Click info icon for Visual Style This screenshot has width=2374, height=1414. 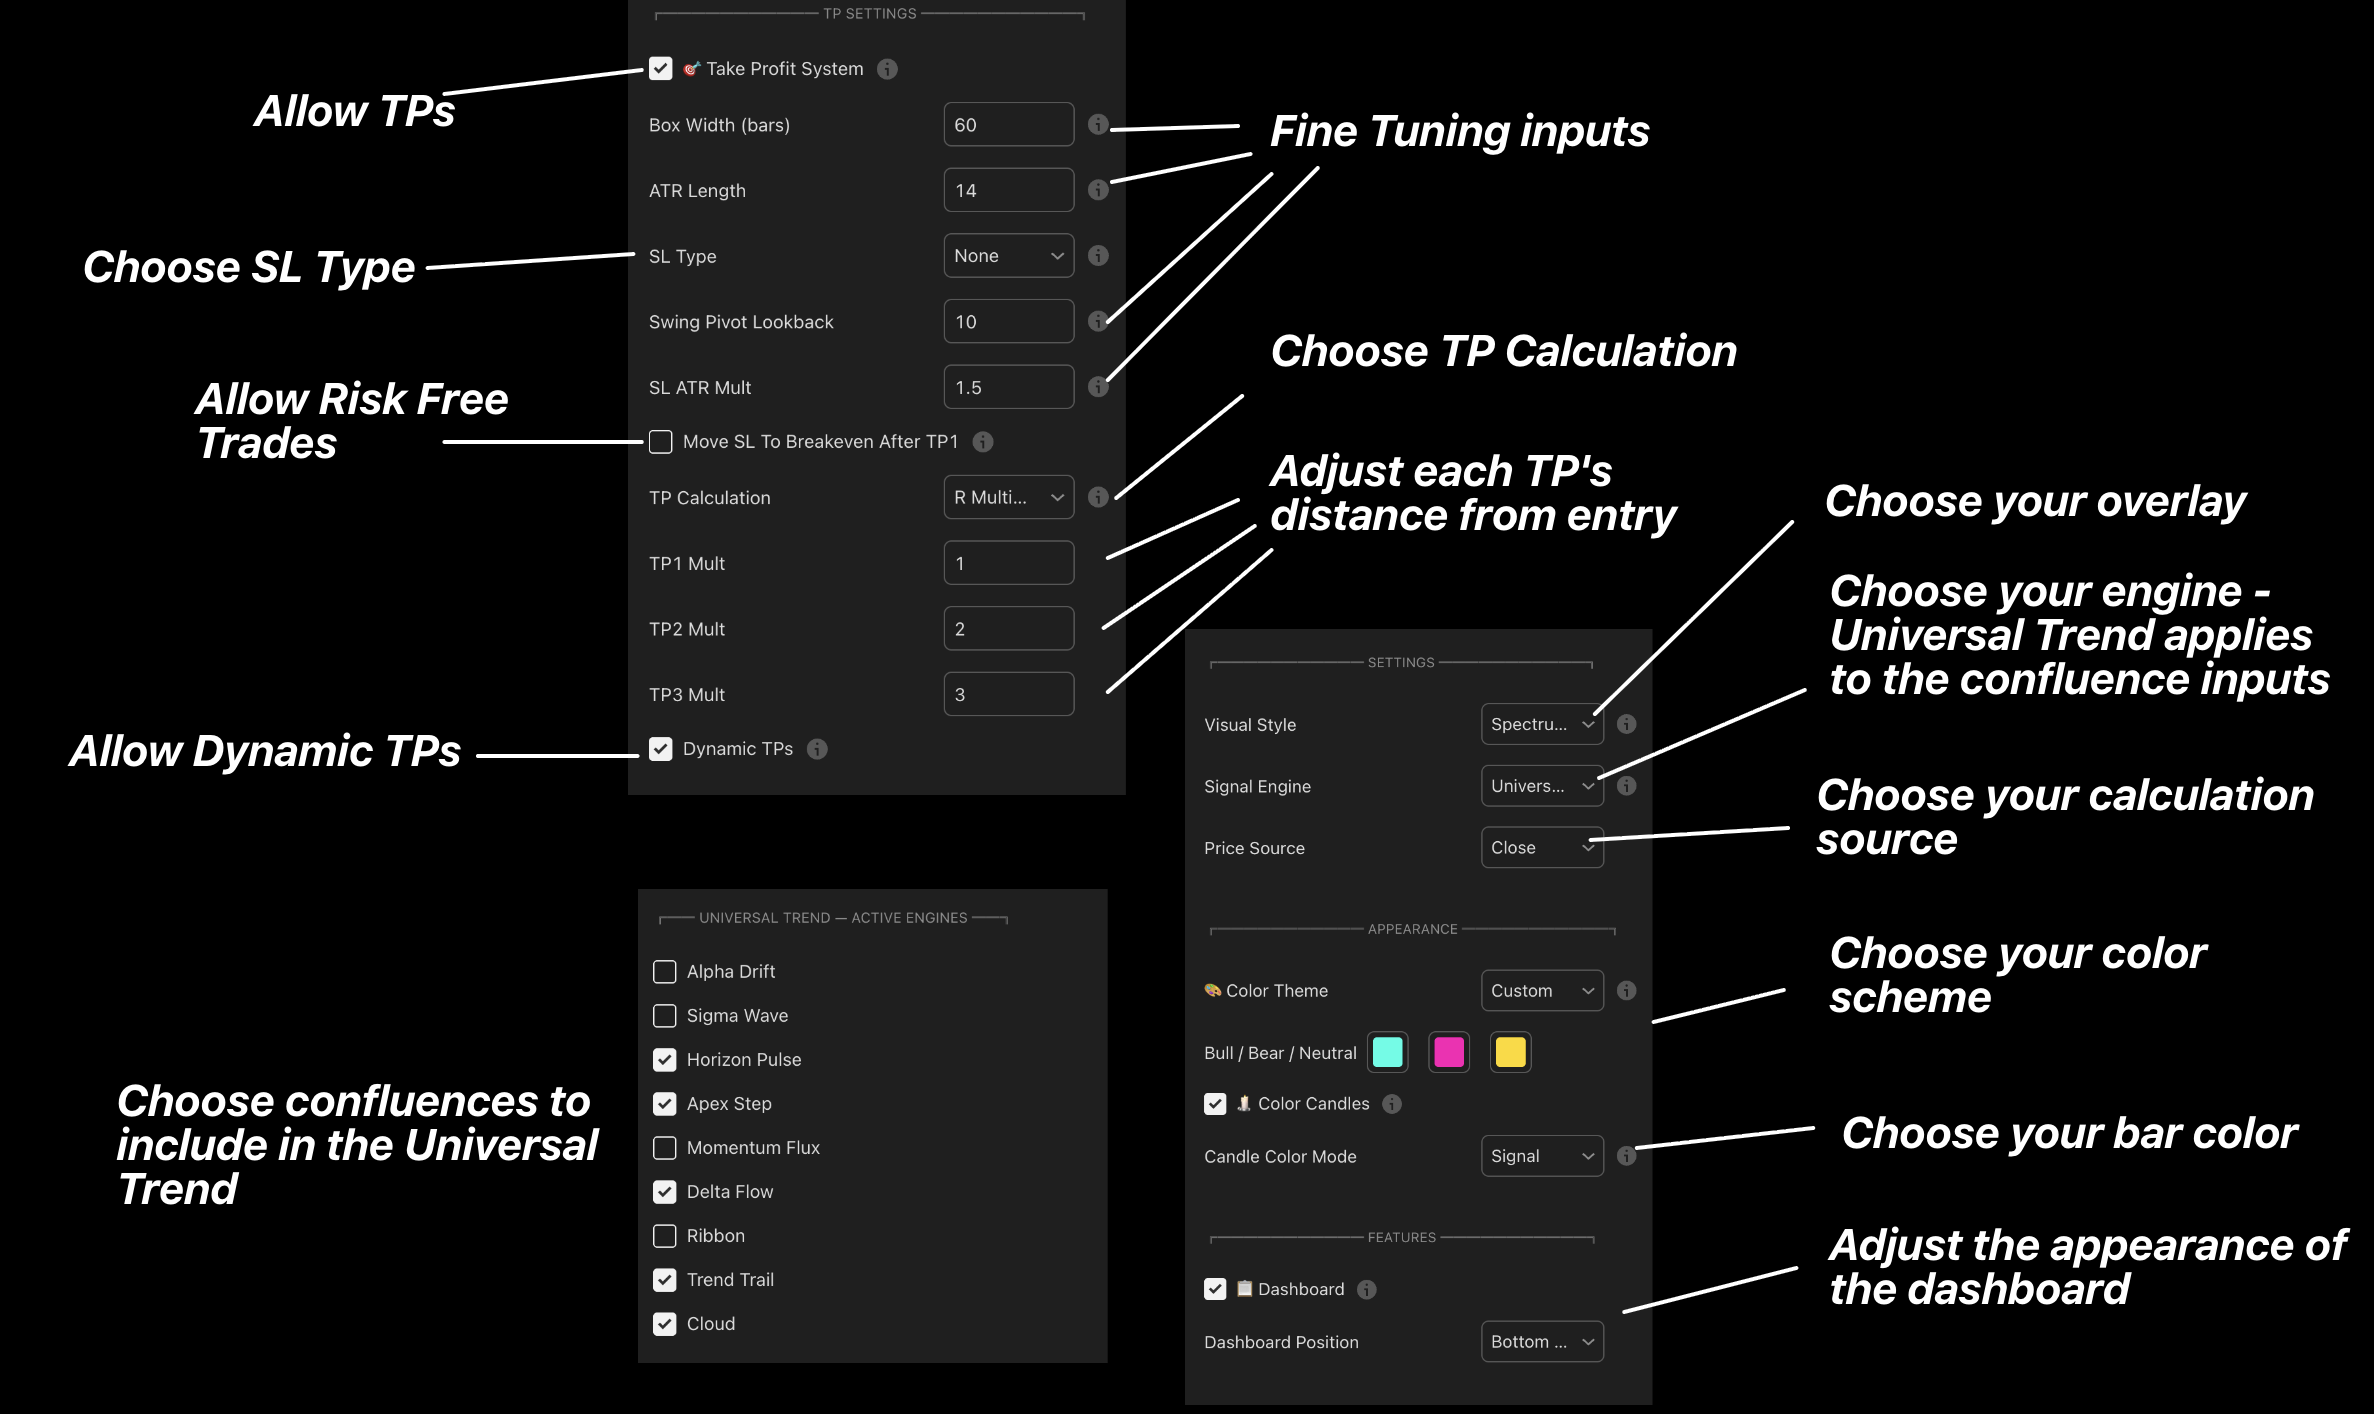(1627, 724)
